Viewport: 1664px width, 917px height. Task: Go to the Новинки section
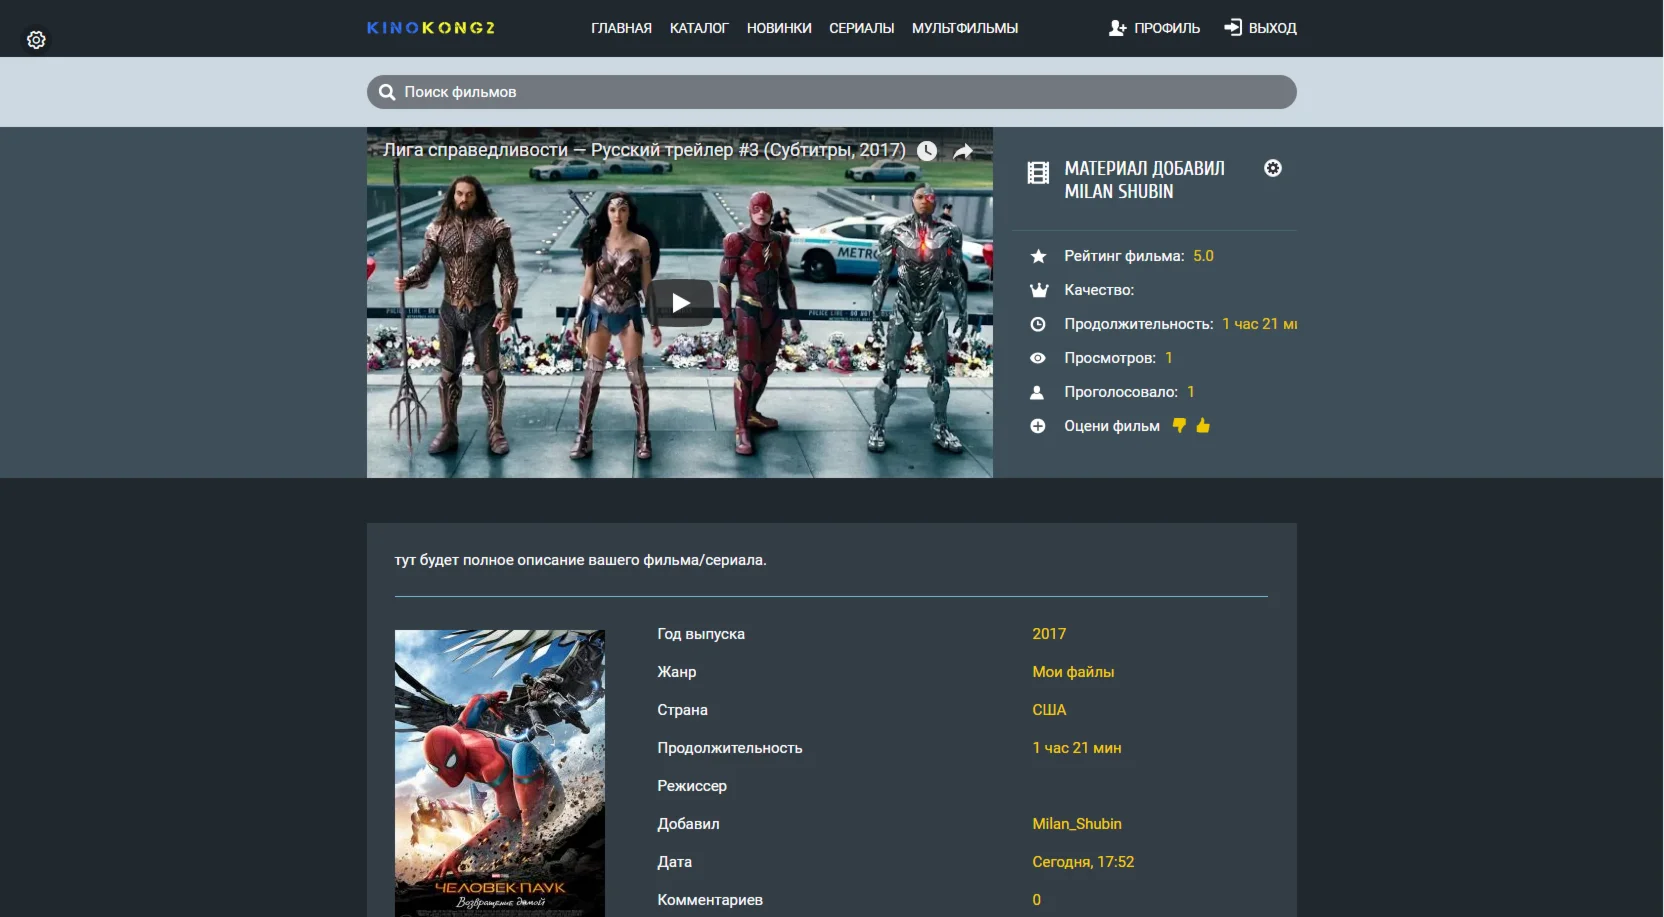click(x=779, y=28)
